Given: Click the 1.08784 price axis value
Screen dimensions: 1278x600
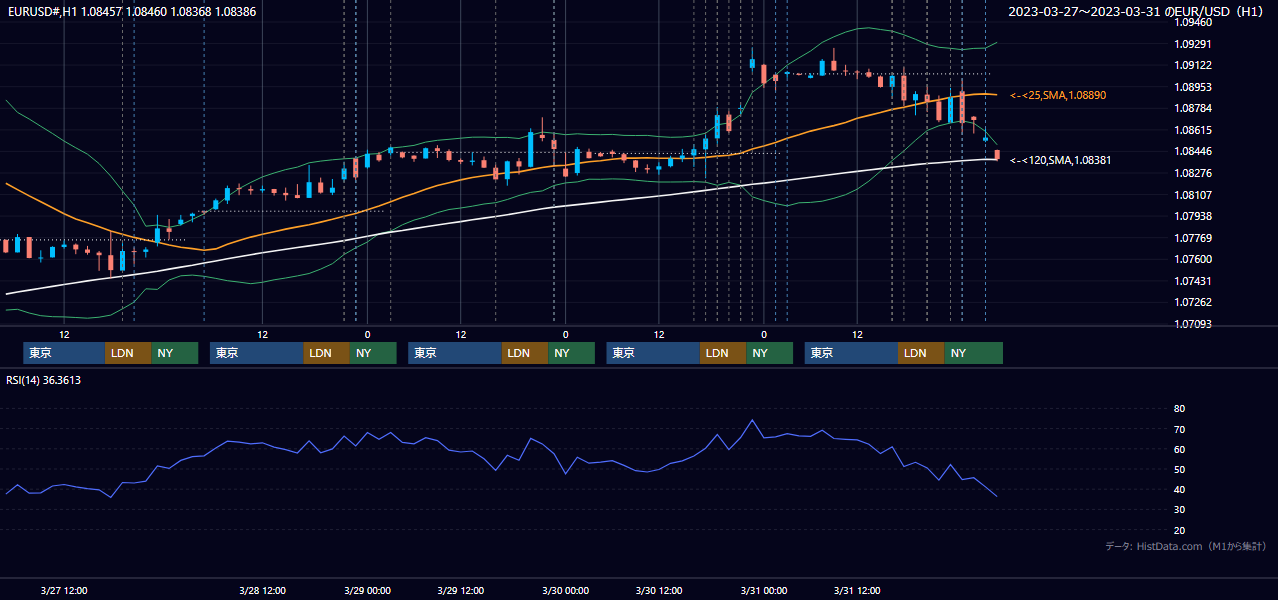Looking at the screenshot, I should [1193, 108].
